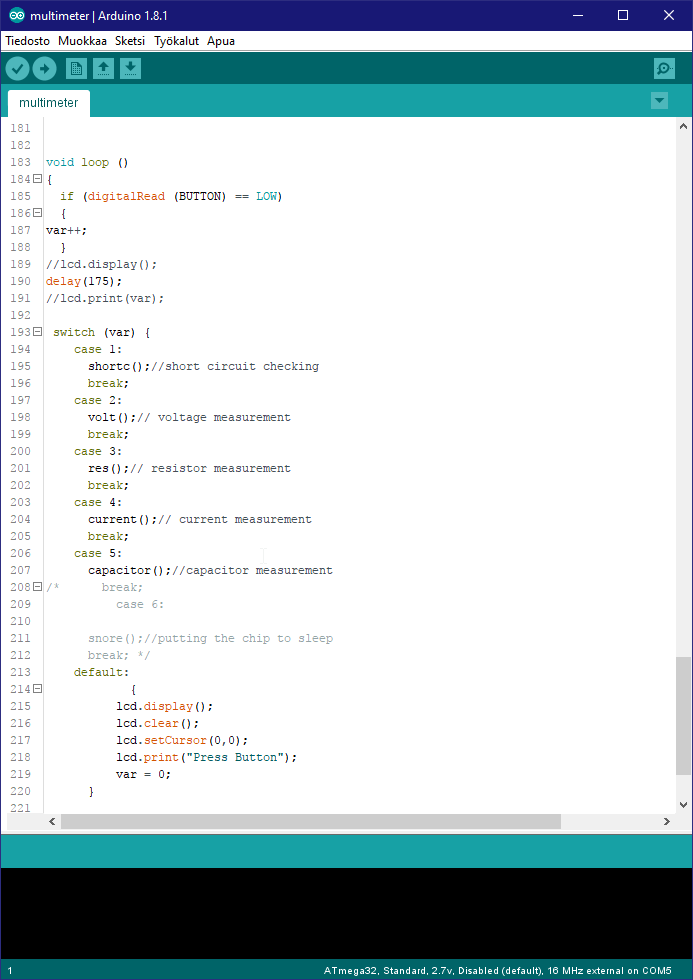Click 'volt();' call on line 198
The width and height of the screenshot is (693, 980).
[x=112, y=418]
